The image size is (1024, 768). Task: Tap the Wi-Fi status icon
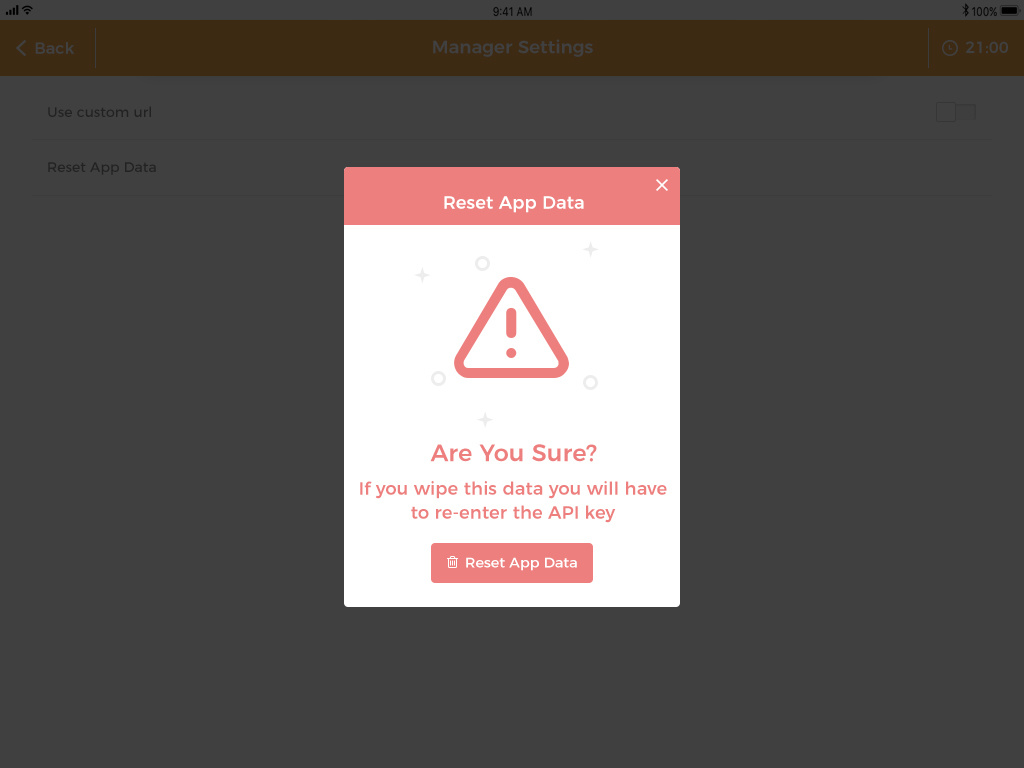27,10
